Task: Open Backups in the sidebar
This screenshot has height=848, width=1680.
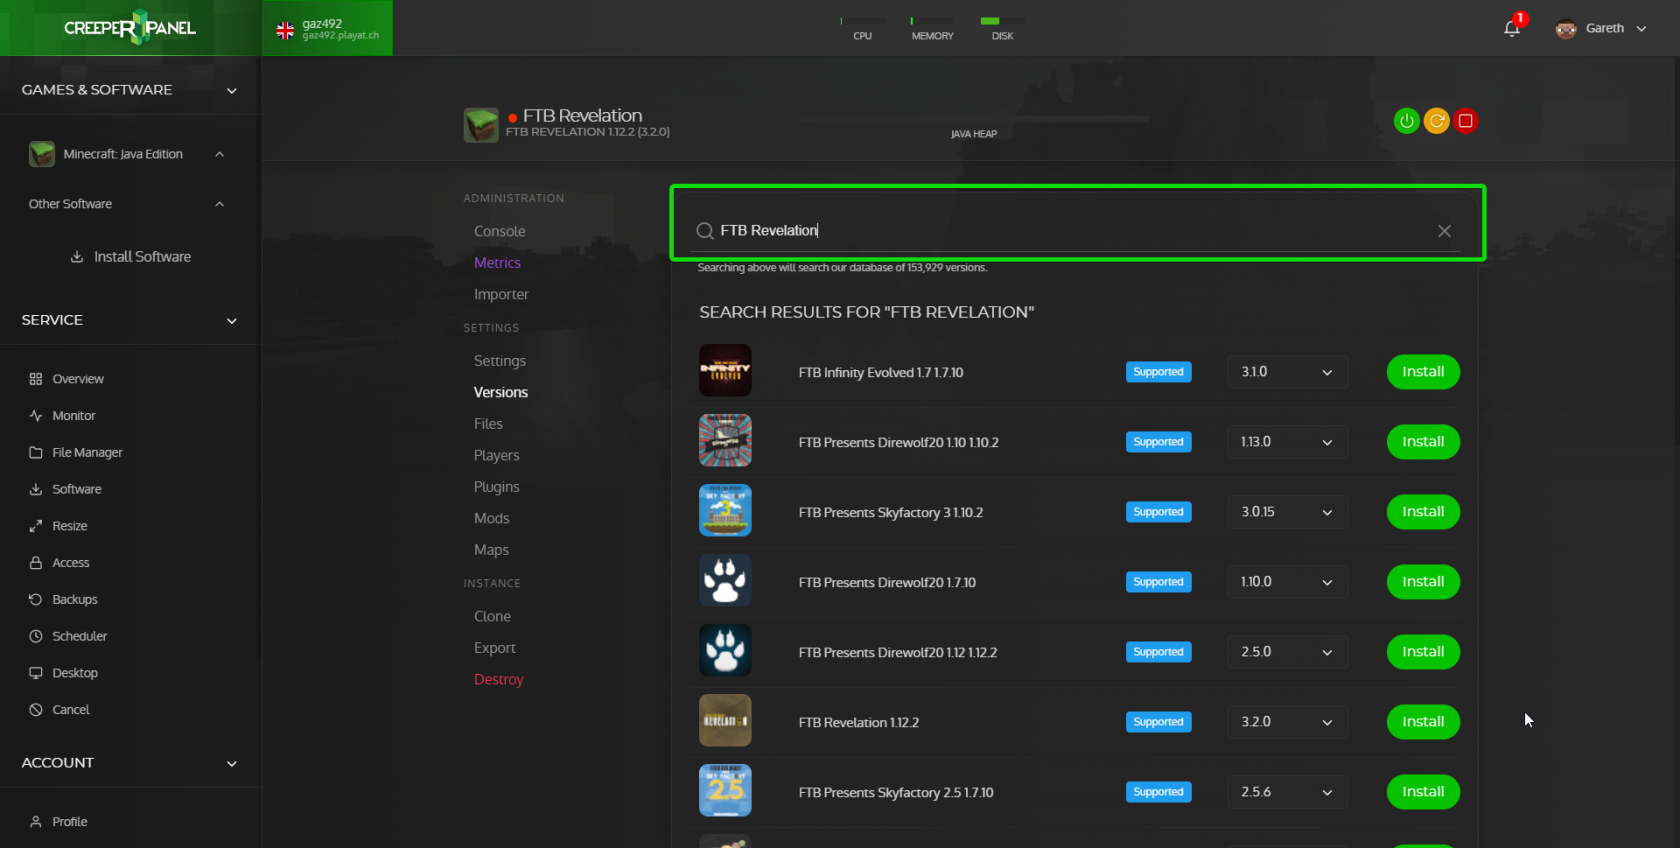Action: click(75, 600)
